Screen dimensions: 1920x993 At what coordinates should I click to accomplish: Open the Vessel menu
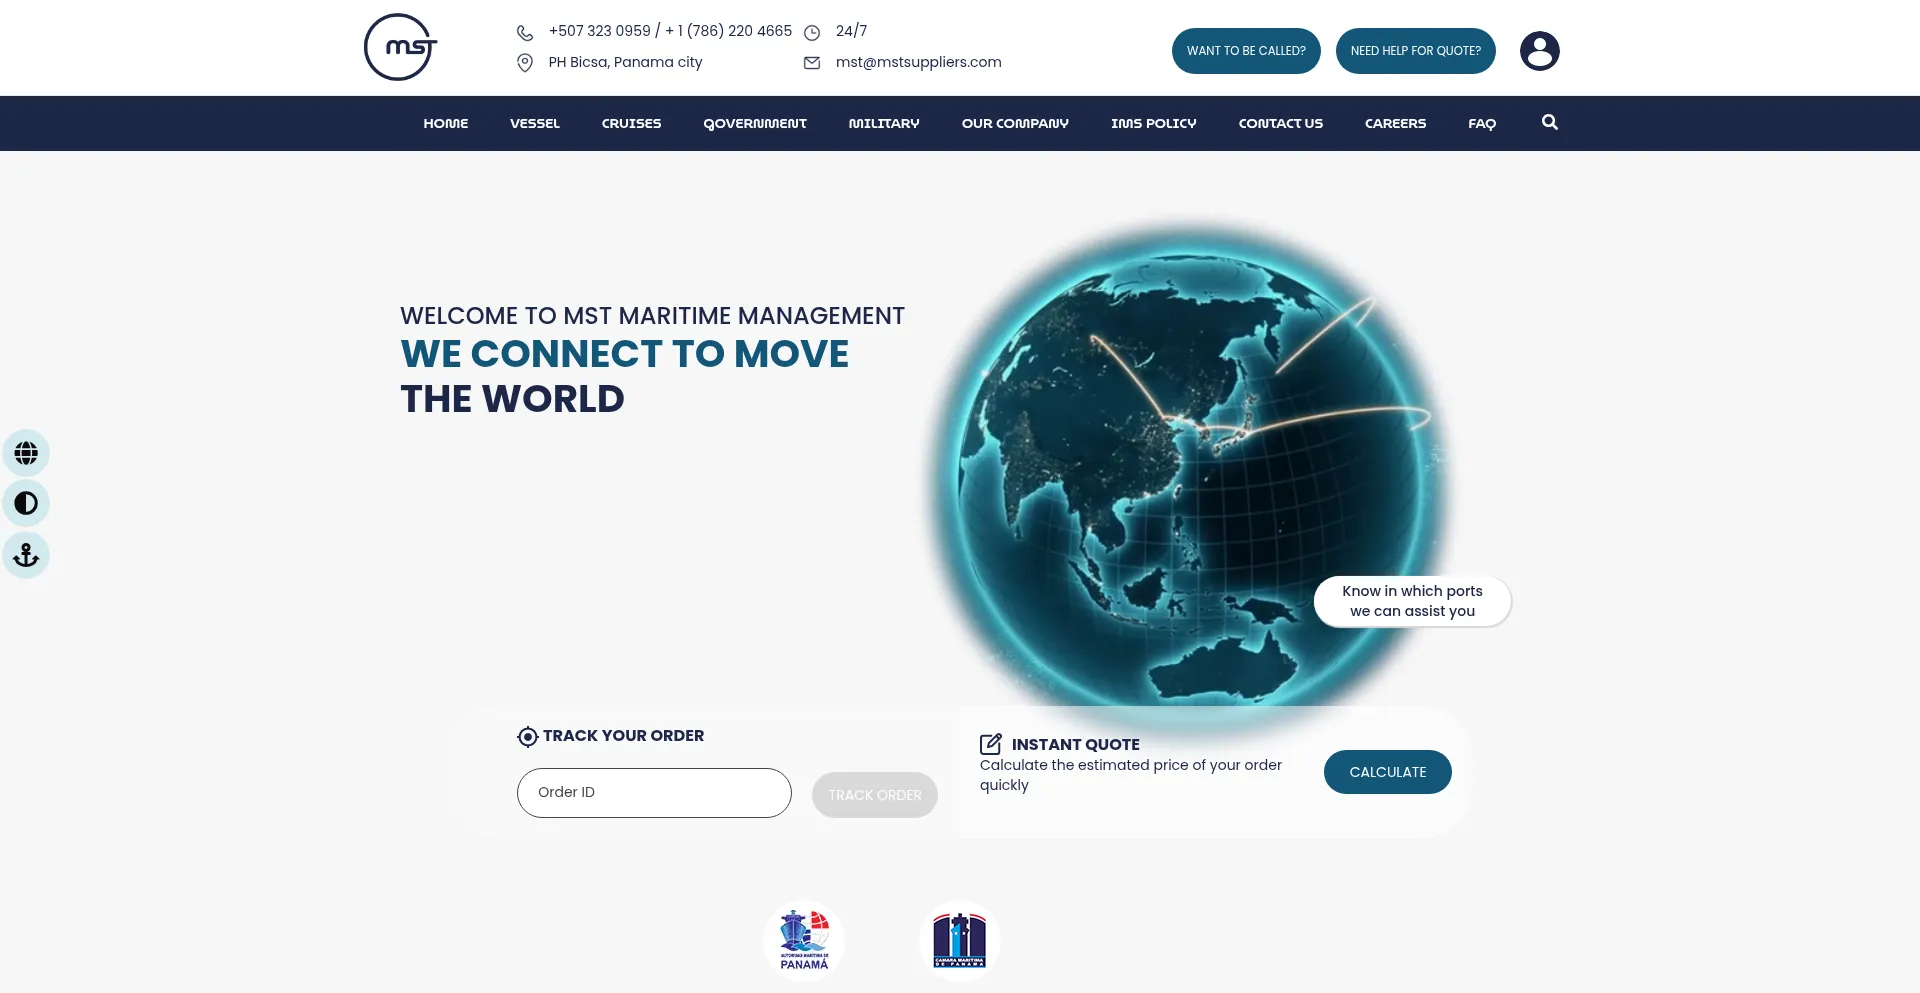[x=535, y=124]
